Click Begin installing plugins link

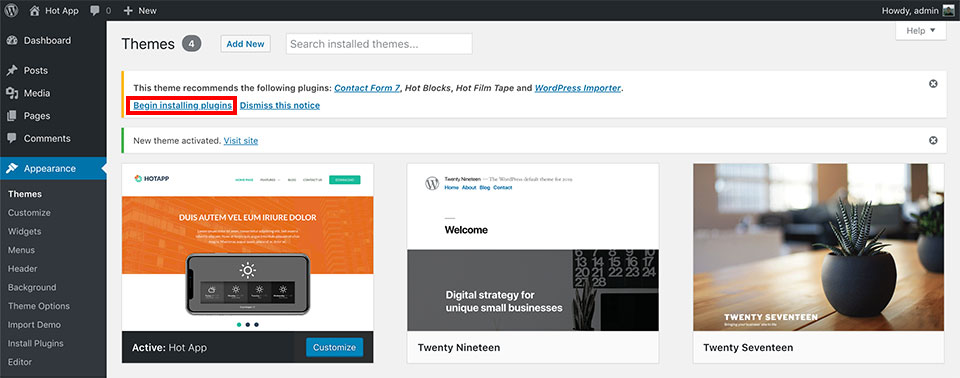pyautogui.click(x=182, y=105)
